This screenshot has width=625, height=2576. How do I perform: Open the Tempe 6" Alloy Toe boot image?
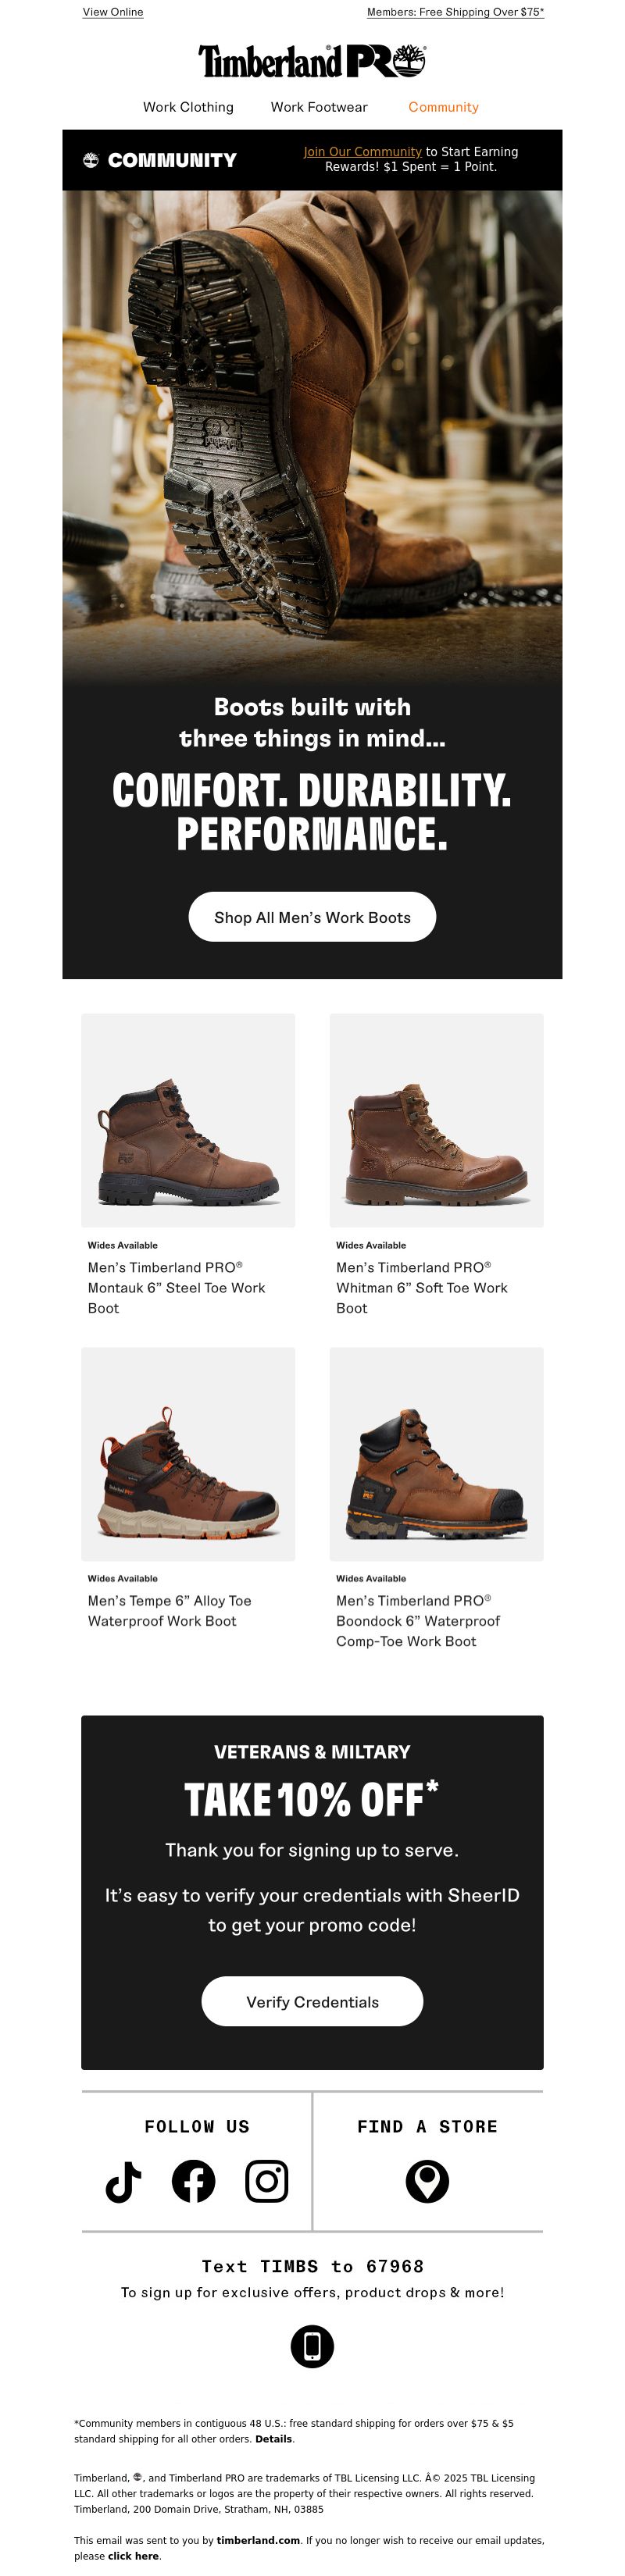click(x=188, y=1454)
